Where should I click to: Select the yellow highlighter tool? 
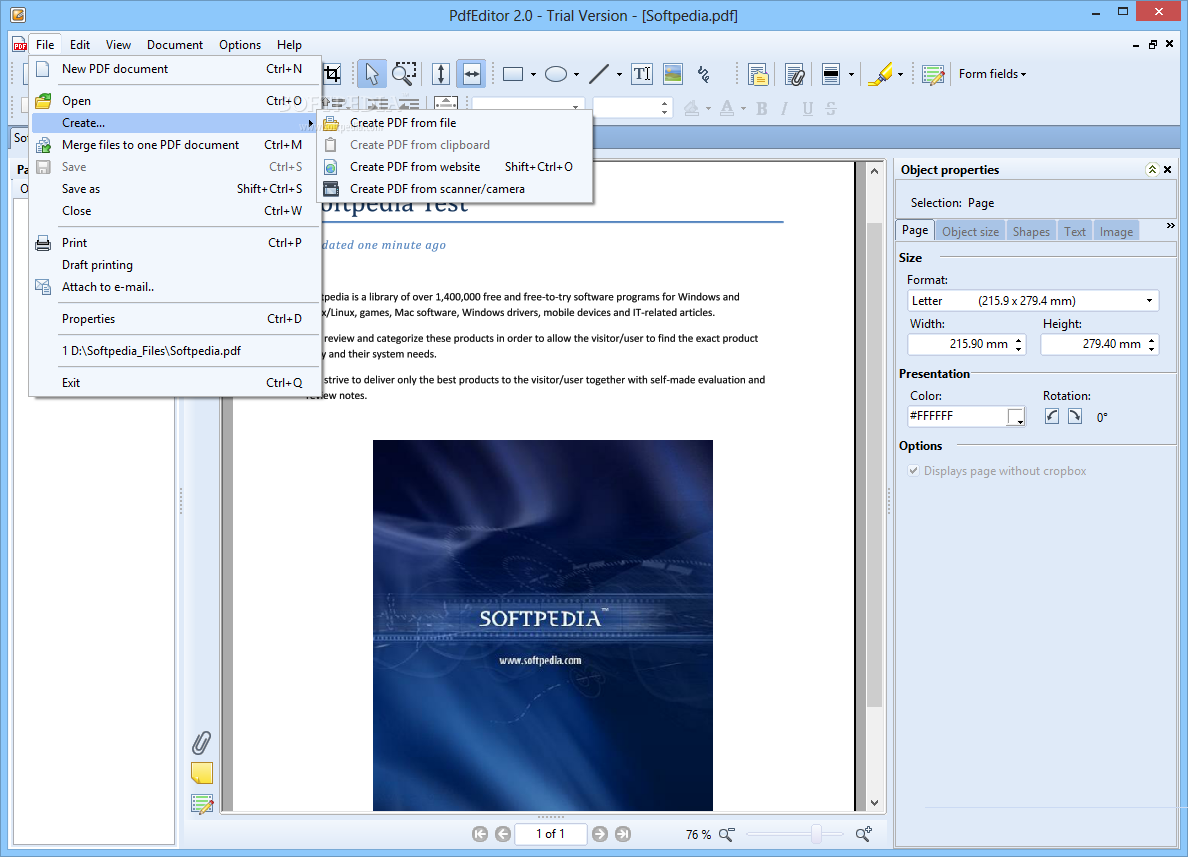880,74
